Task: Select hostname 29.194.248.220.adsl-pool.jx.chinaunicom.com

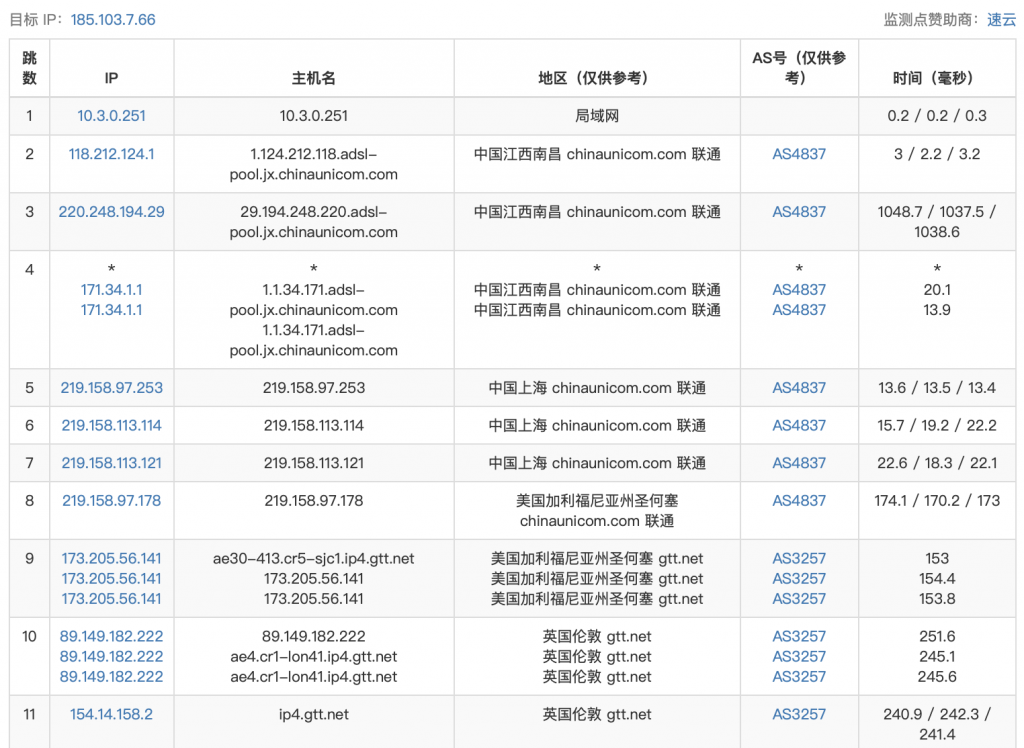Action: coord(313,221)
